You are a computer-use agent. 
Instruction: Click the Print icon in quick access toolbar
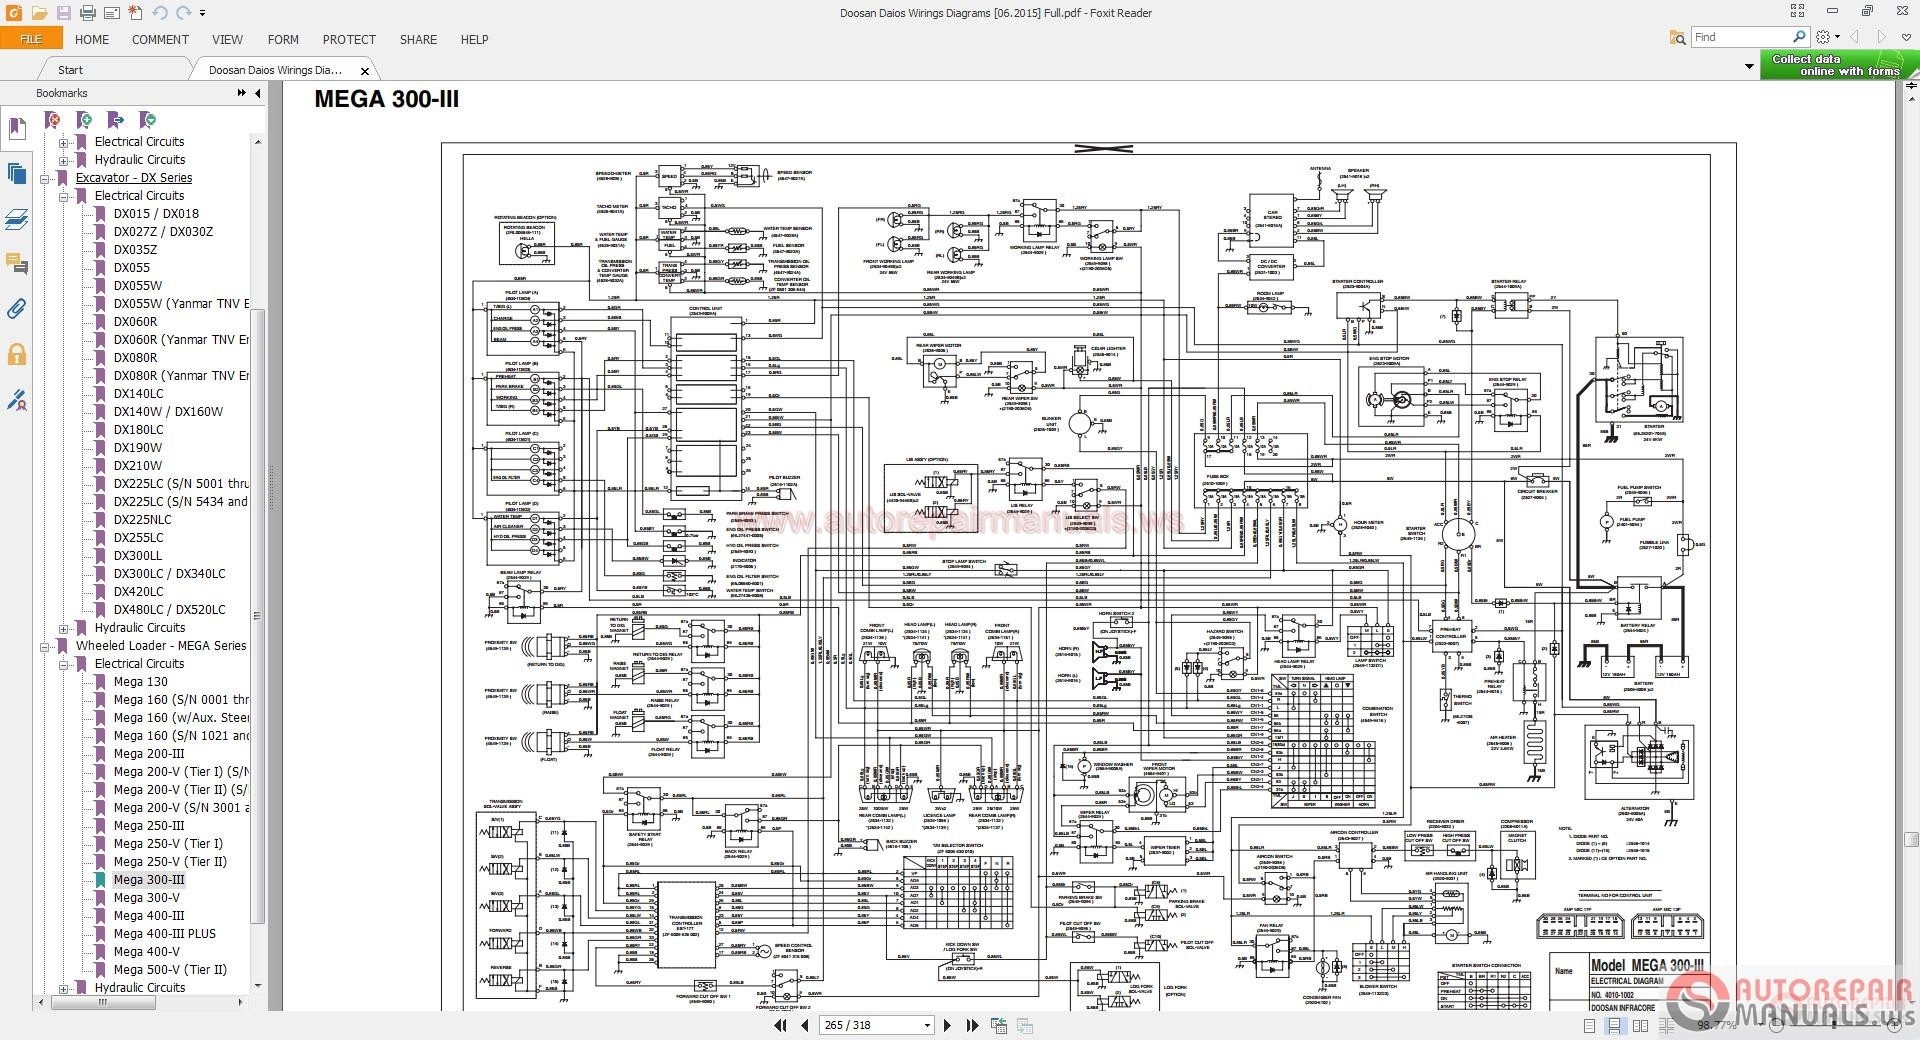coord(88,13)
